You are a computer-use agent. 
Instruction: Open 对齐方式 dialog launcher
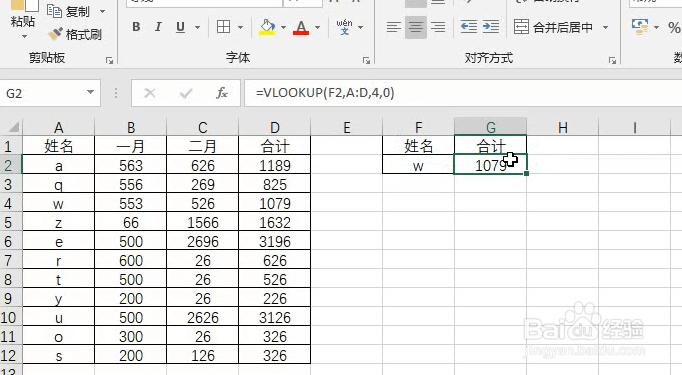tap(612, 60)
